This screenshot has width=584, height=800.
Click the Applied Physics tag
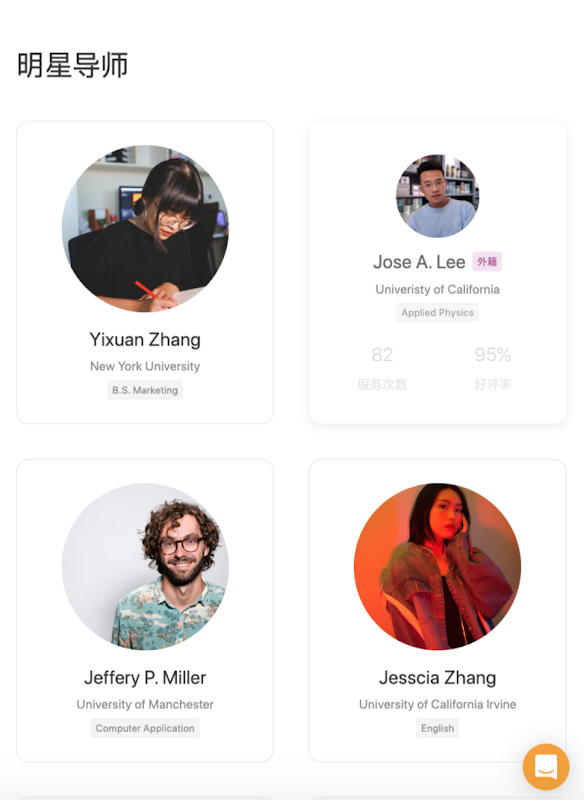438,313
